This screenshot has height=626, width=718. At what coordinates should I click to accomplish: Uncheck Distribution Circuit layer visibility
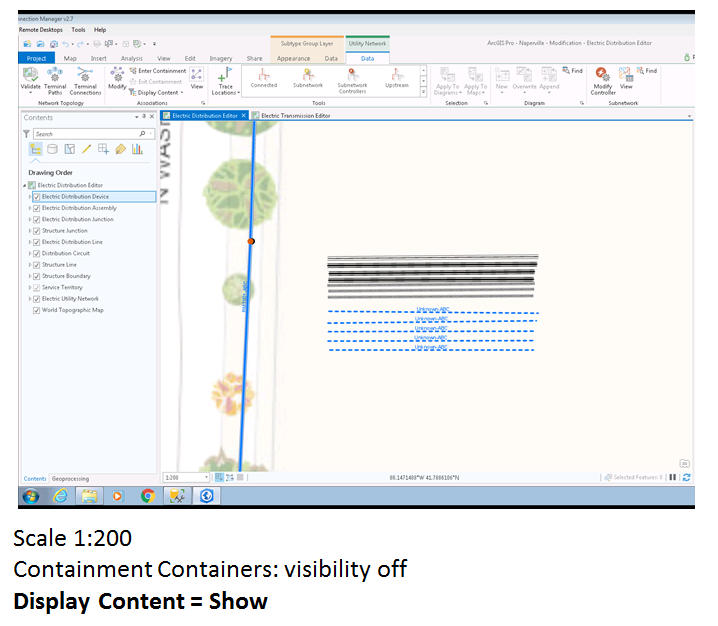37,254
